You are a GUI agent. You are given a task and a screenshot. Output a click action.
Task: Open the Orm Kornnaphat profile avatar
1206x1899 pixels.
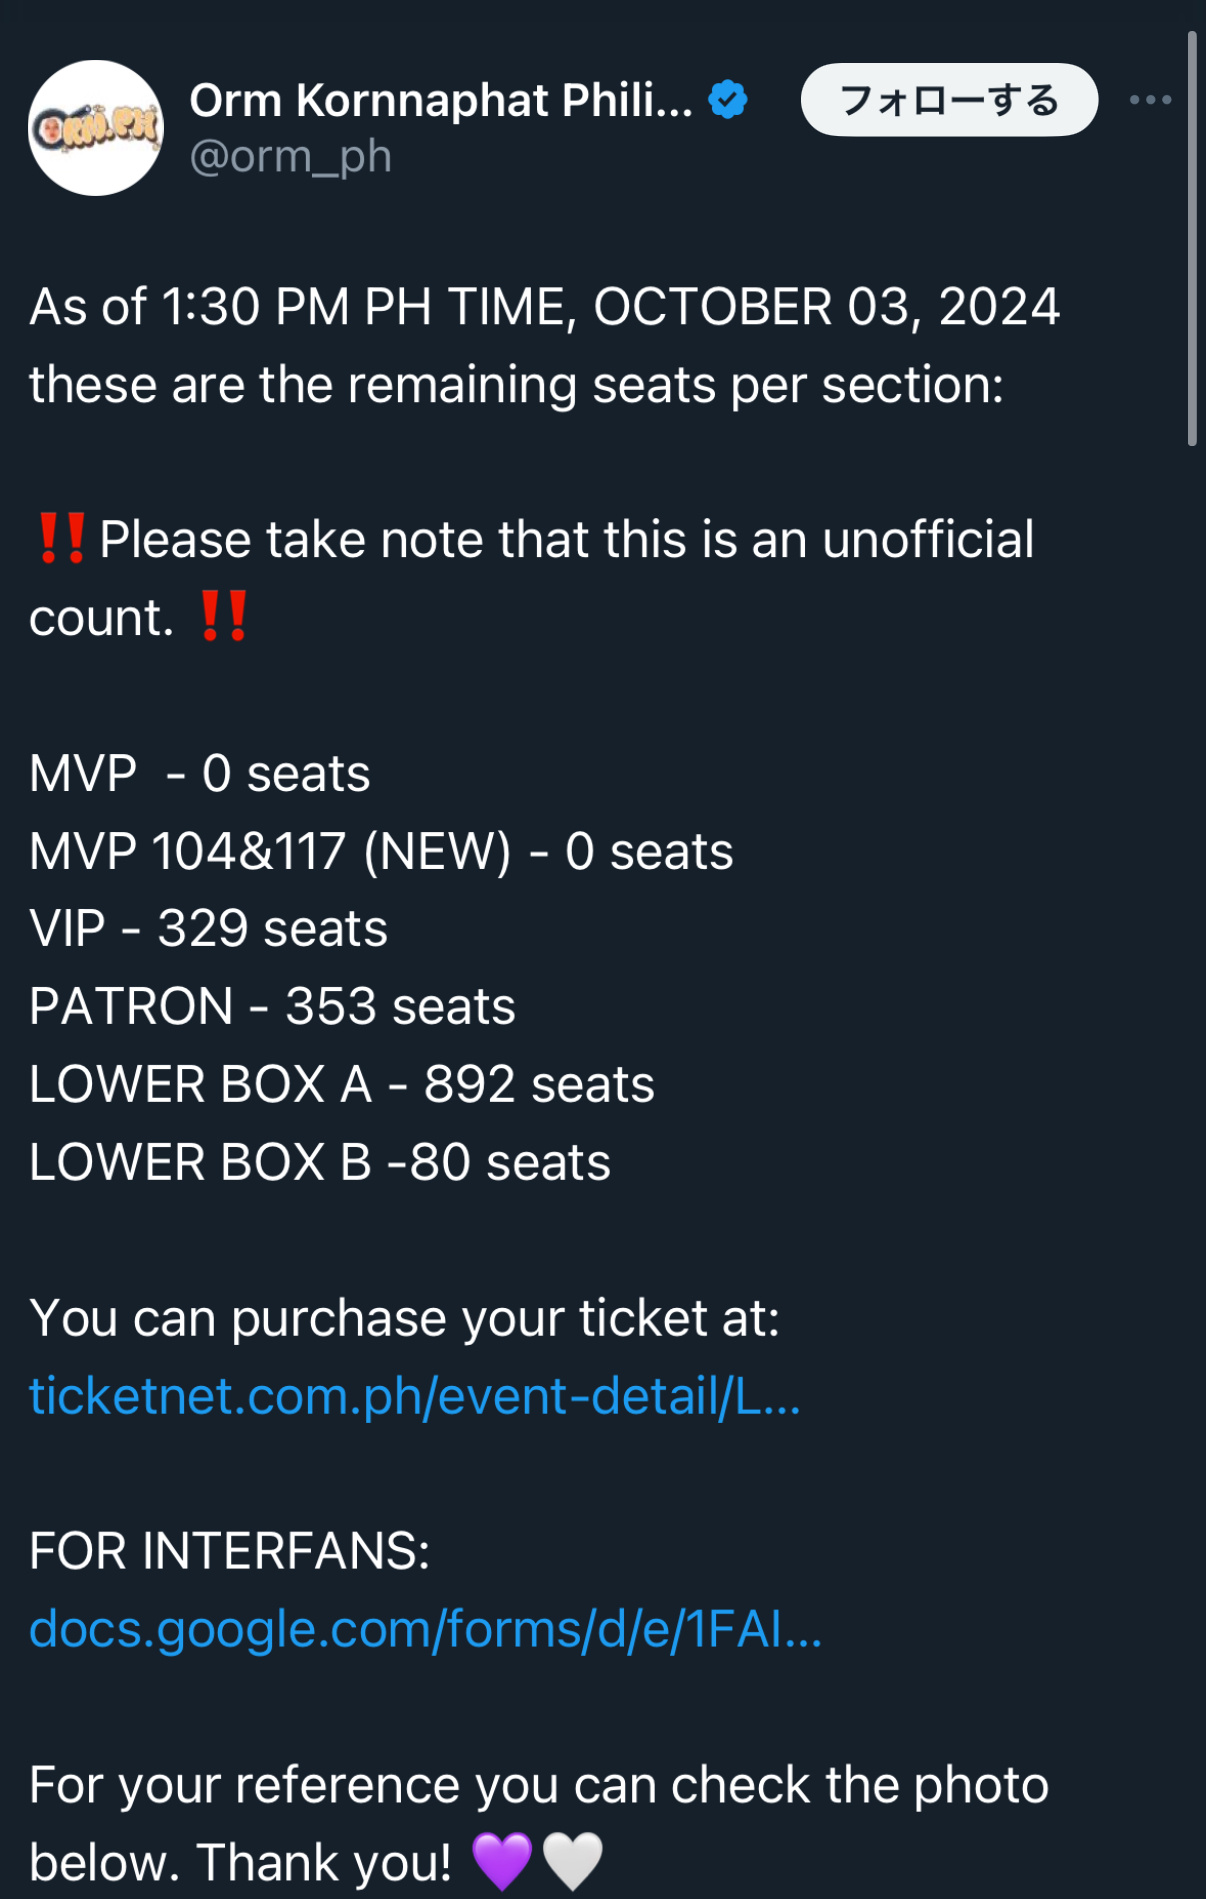tap(96, 128)
